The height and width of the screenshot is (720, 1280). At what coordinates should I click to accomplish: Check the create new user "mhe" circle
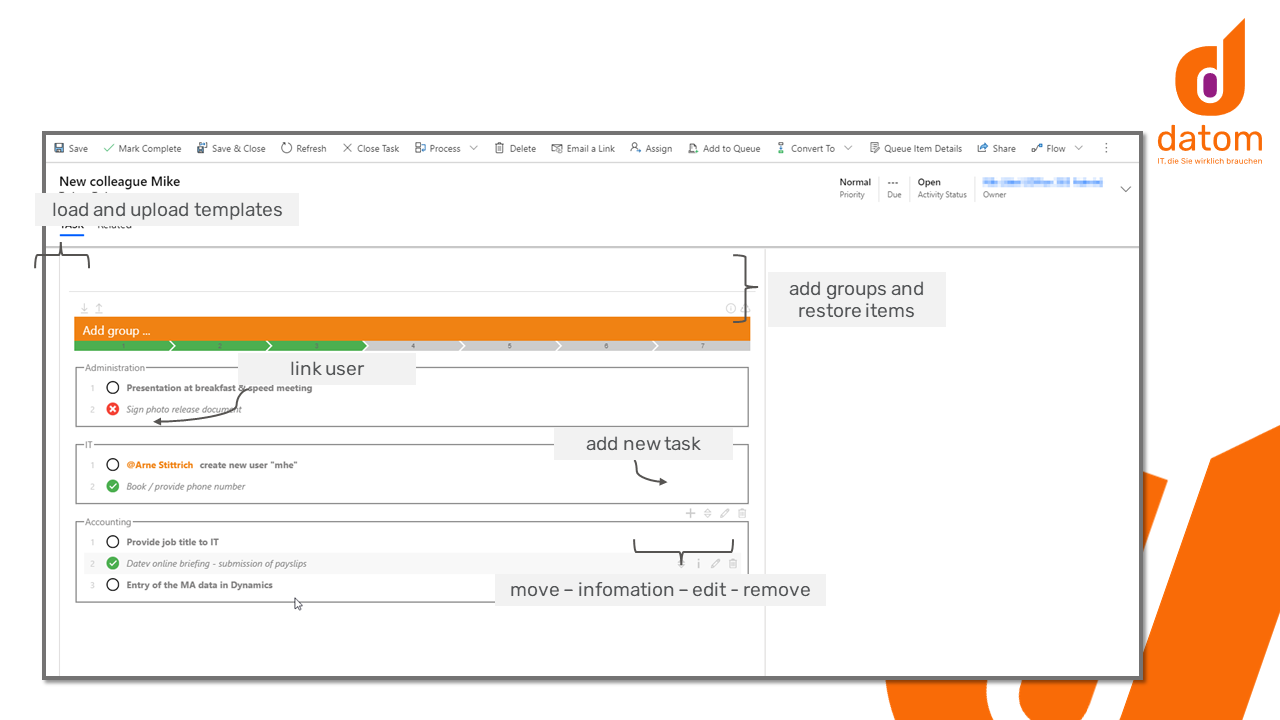pos(113,465)
